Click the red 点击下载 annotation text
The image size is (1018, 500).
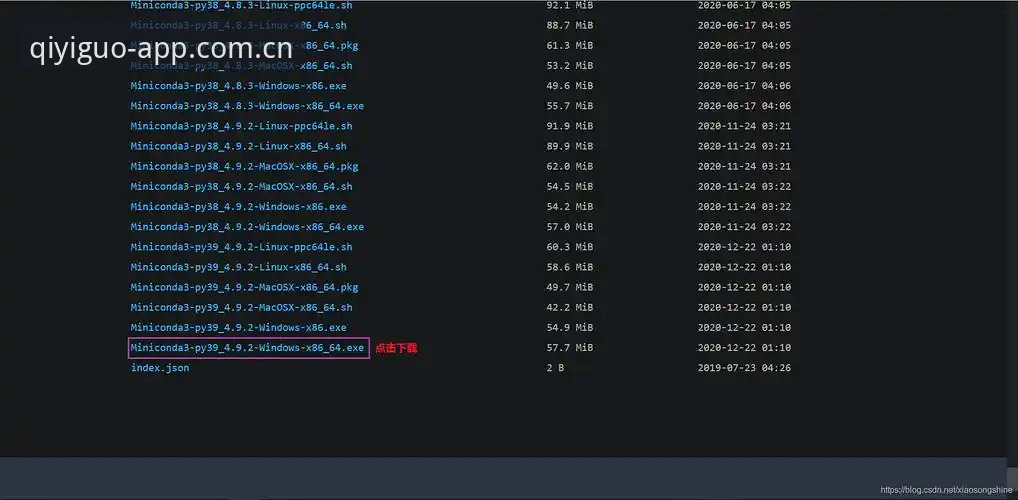(396, 349)
